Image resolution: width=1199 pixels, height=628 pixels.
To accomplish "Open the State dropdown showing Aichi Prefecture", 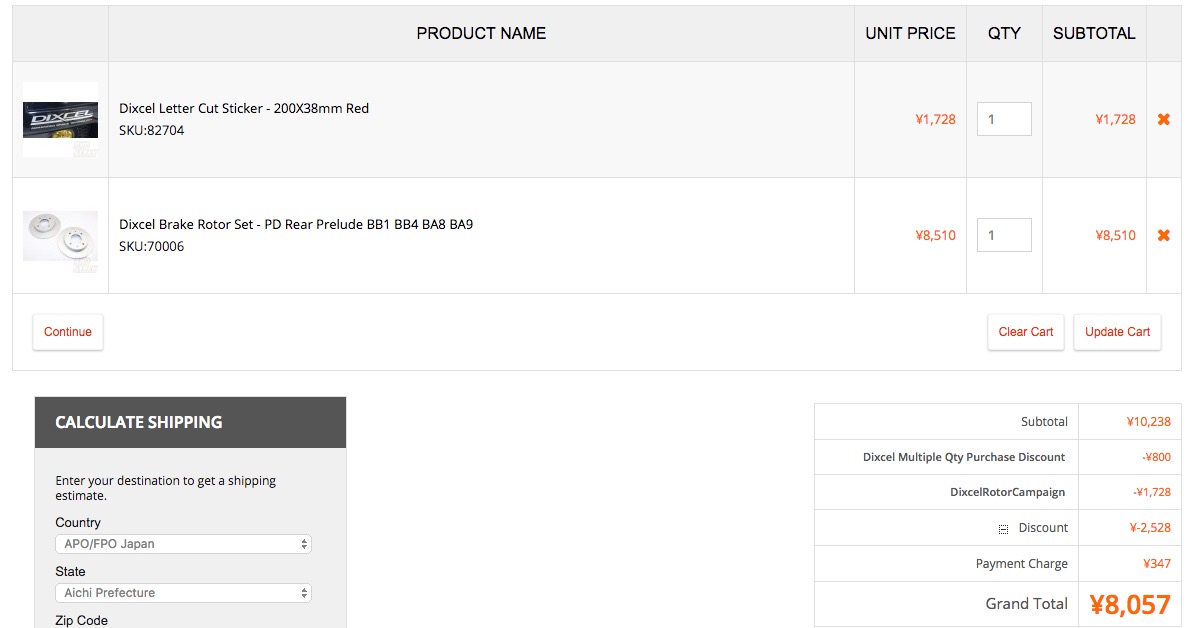I will (x=183, y=593).
